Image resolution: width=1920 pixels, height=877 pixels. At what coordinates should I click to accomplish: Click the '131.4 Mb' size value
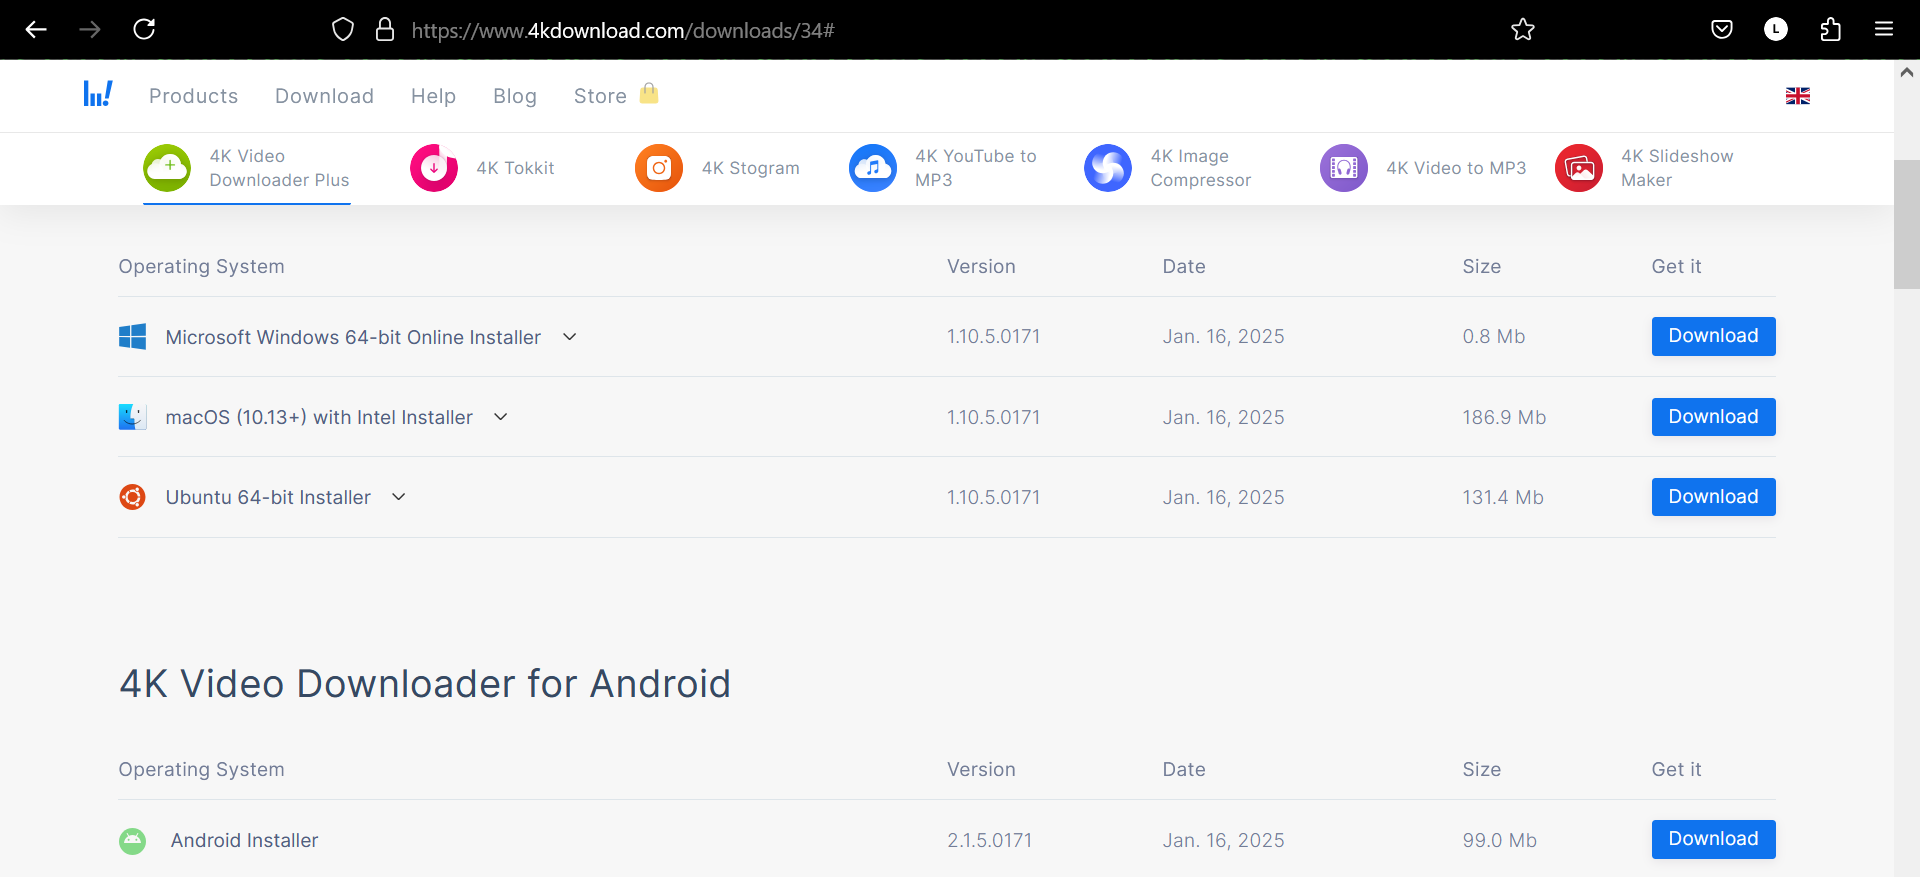[1503, 497]
